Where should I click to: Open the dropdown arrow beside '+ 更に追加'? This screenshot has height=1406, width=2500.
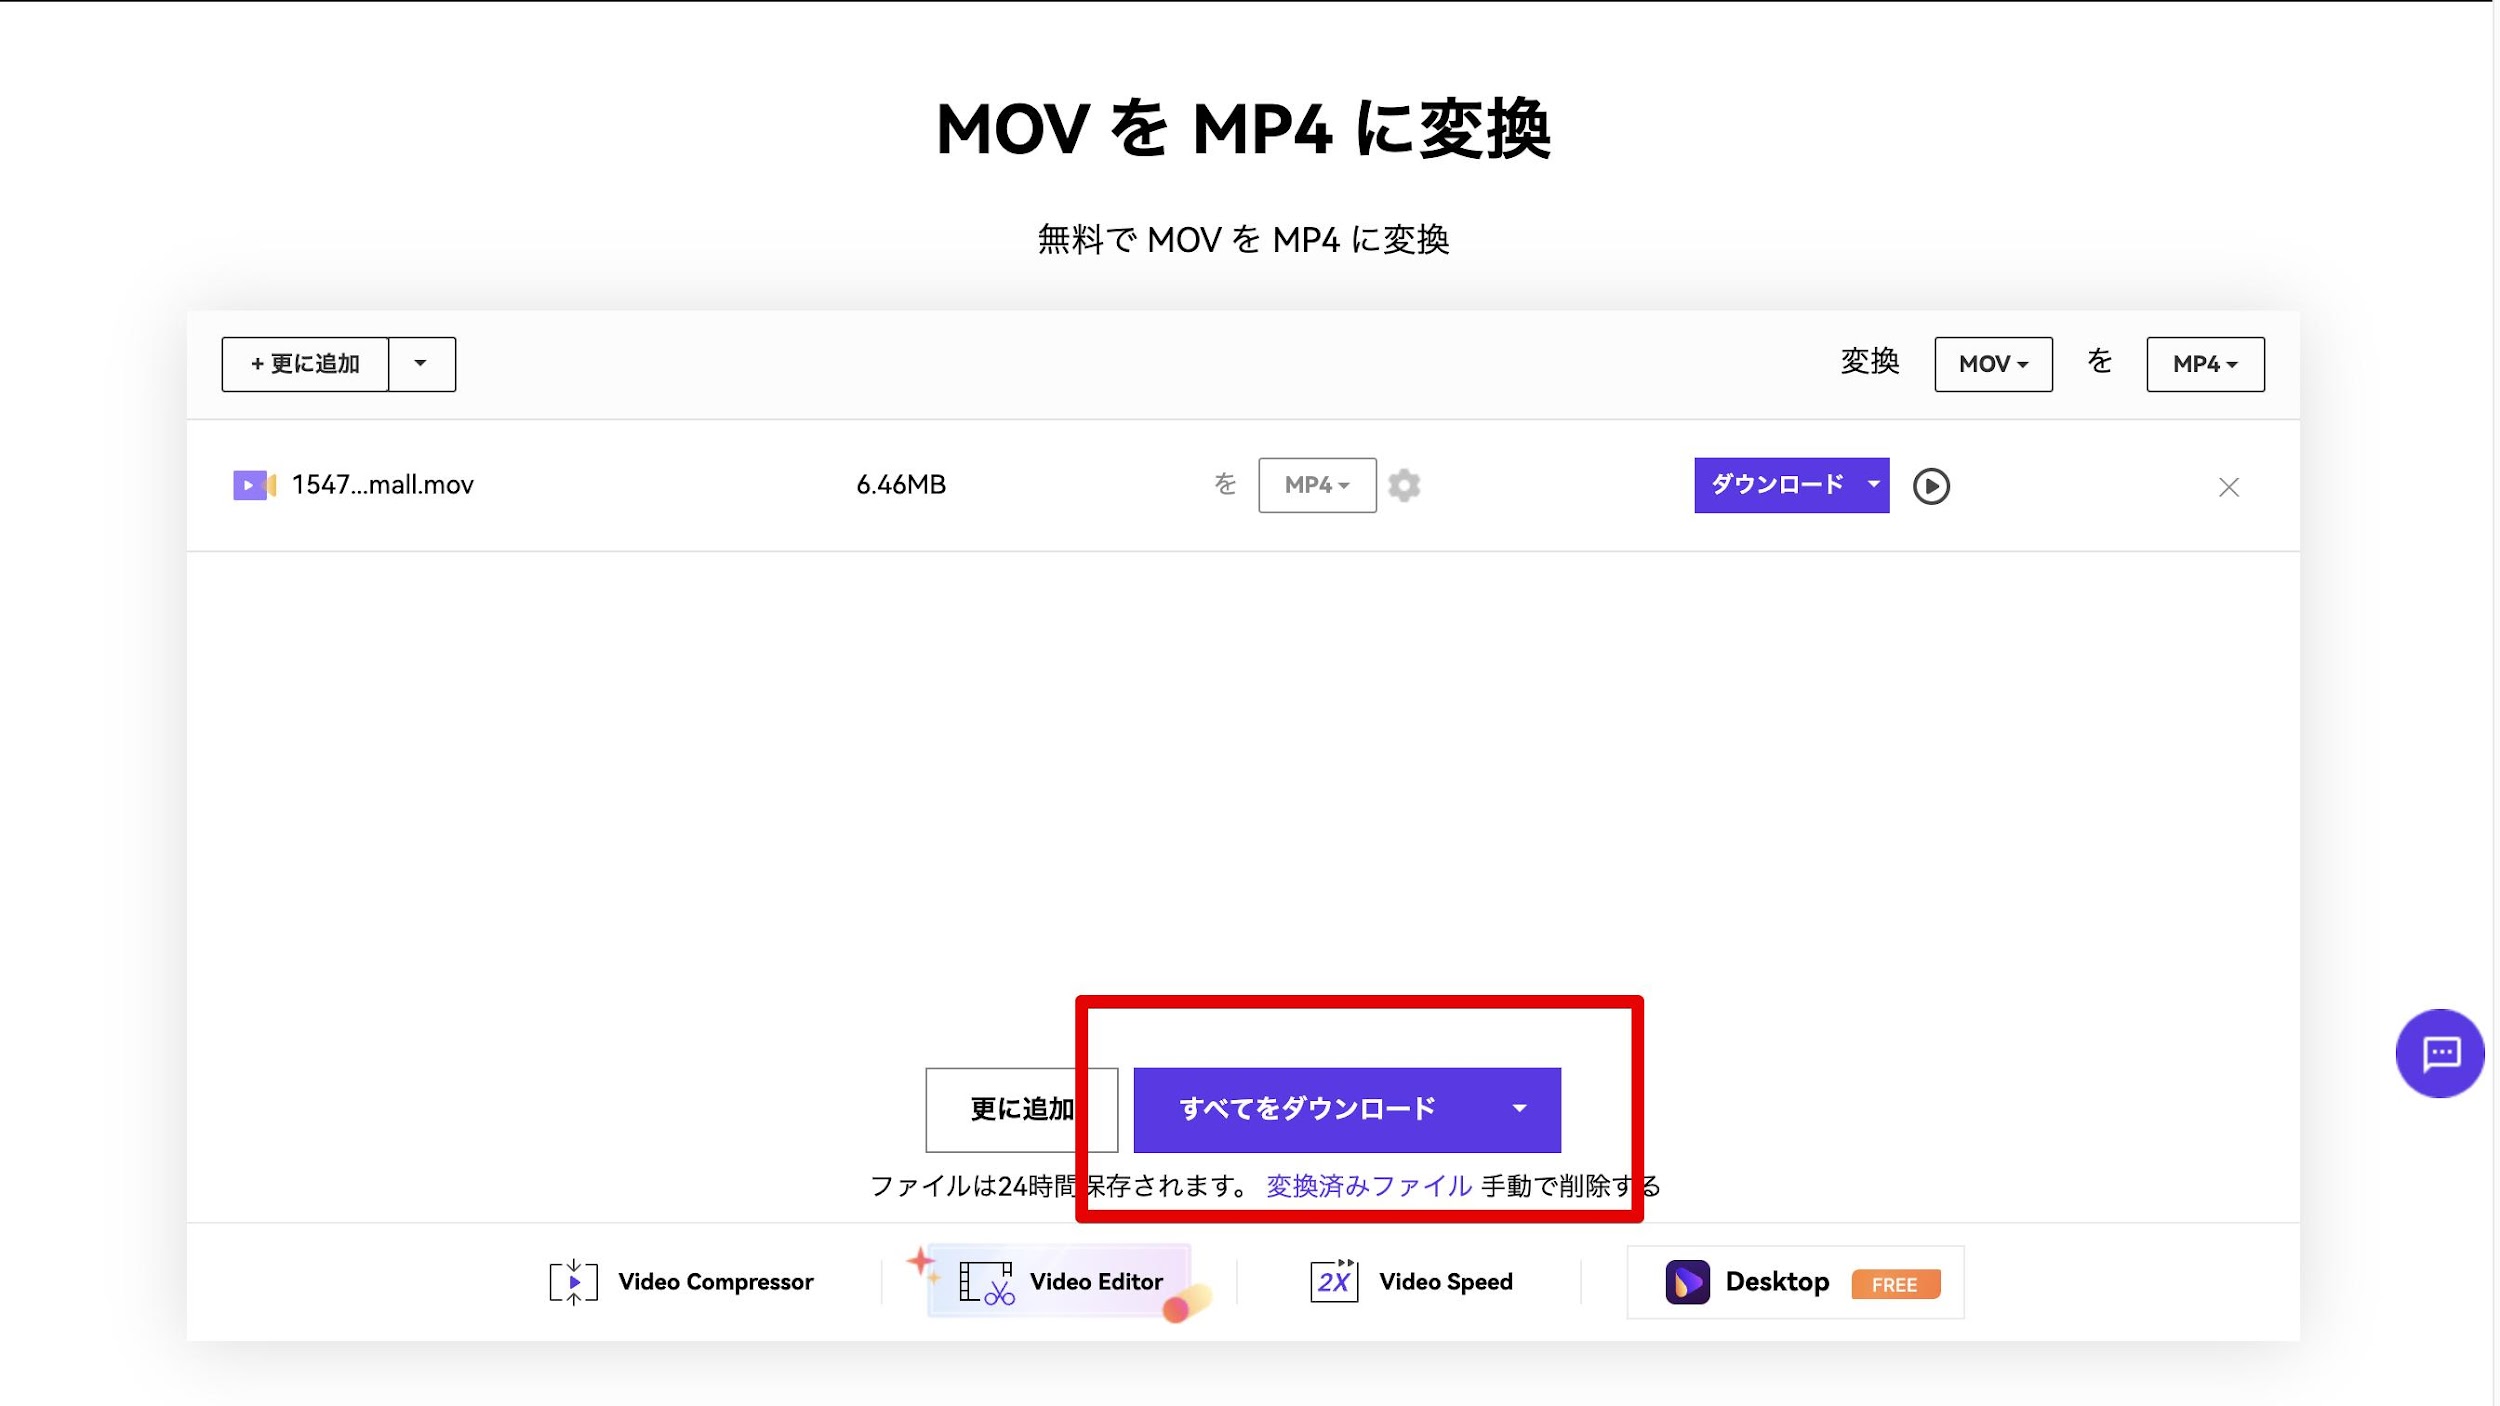pos(421,364)
